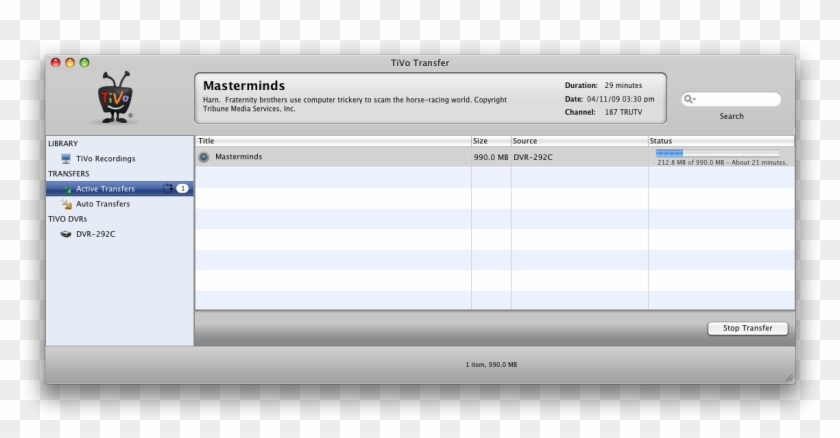Sort by the Source column header
840x438 pixels.
pyautogui.click(x=578, y=141)
